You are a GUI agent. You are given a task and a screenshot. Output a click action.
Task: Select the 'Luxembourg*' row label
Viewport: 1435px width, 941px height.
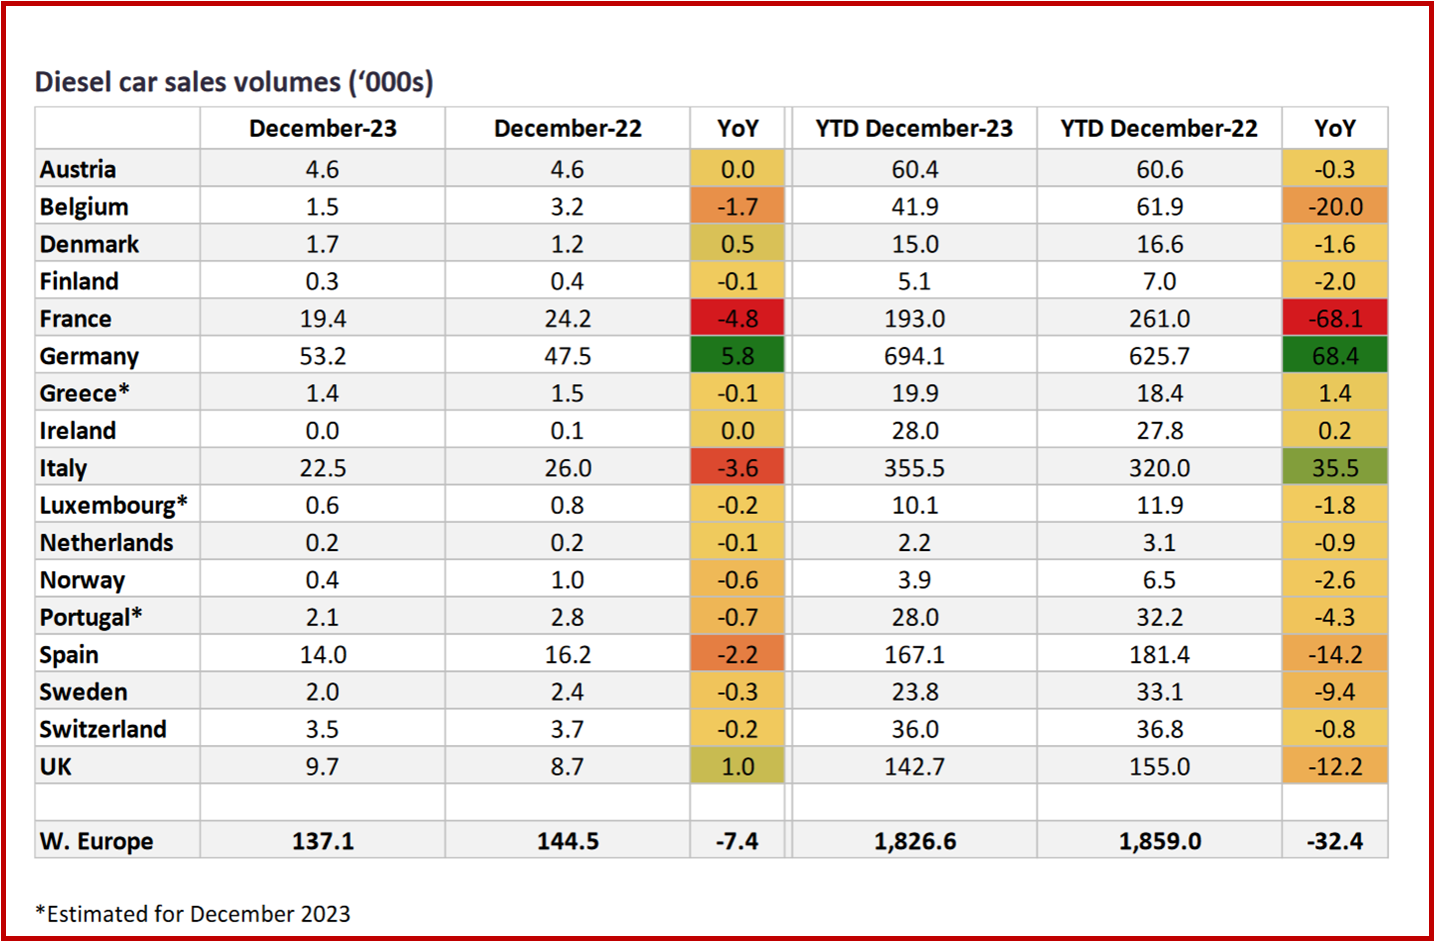(114, 505)
